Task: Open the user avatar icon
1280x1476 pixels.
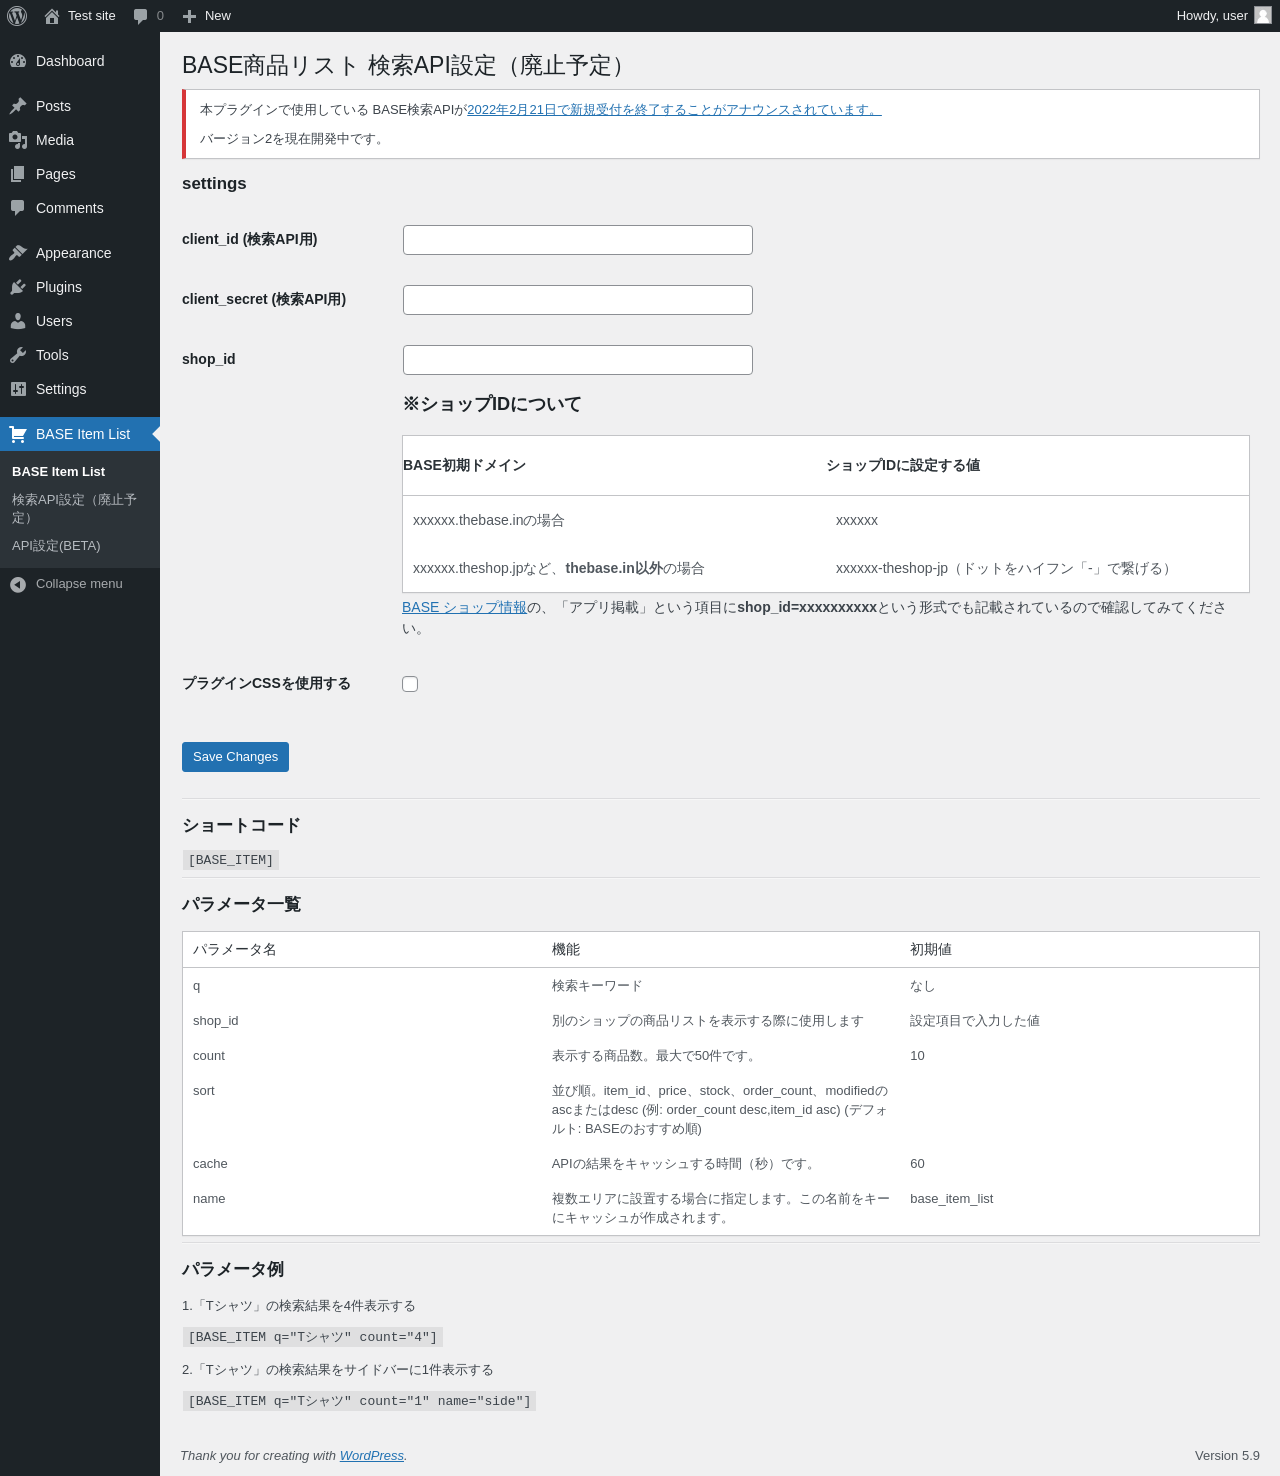Action: pyautogui.click(x=1263, y=15)
